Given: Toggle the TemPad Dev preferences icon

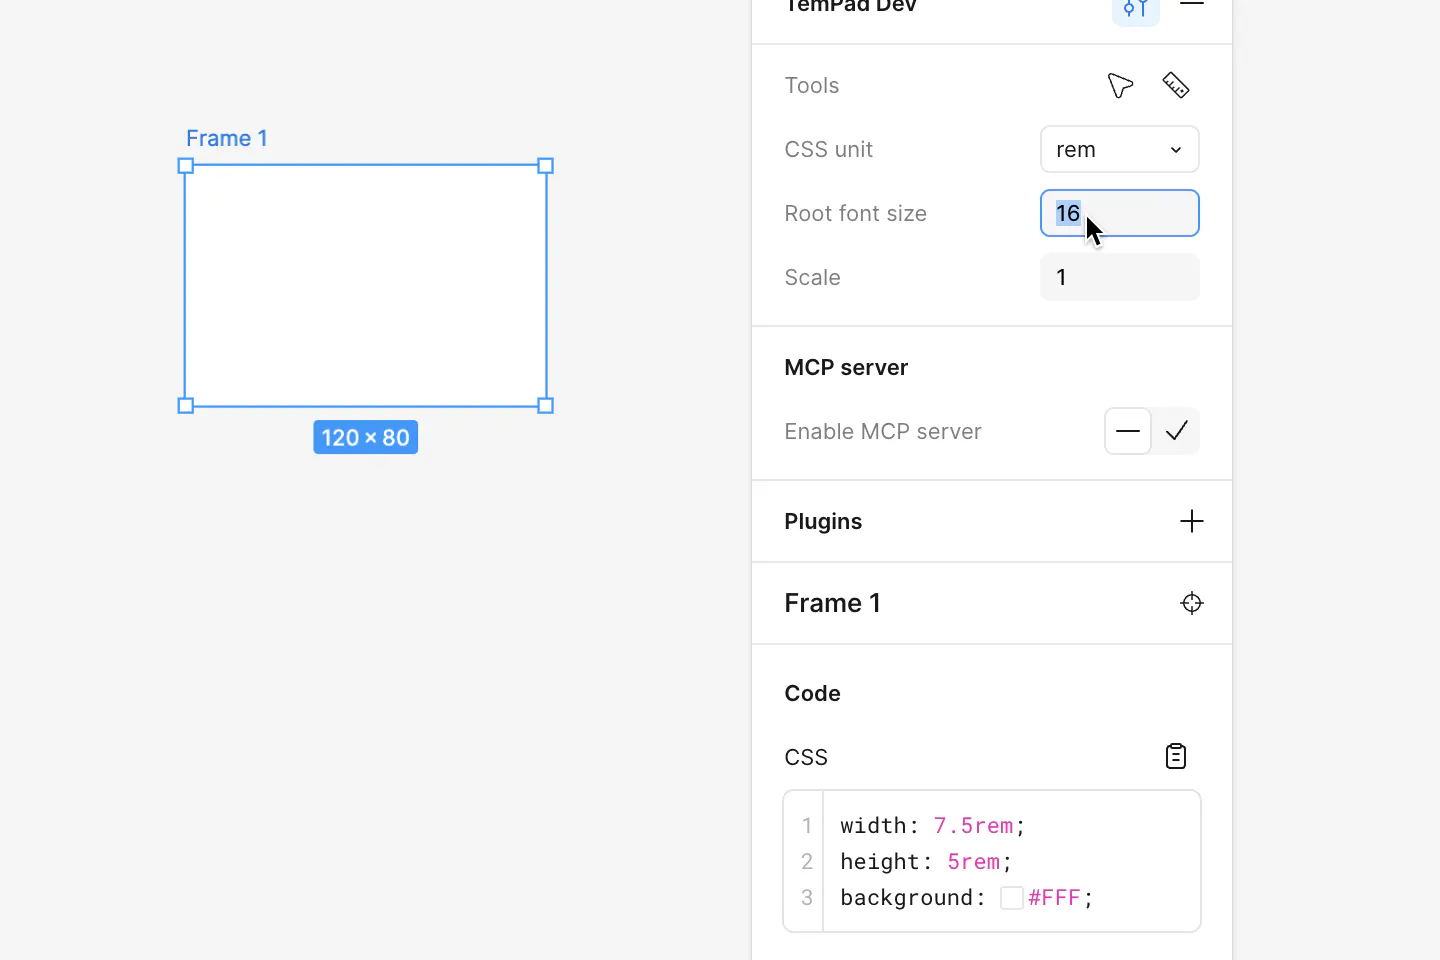Looking at the screenshot, I should (1136, 9).
